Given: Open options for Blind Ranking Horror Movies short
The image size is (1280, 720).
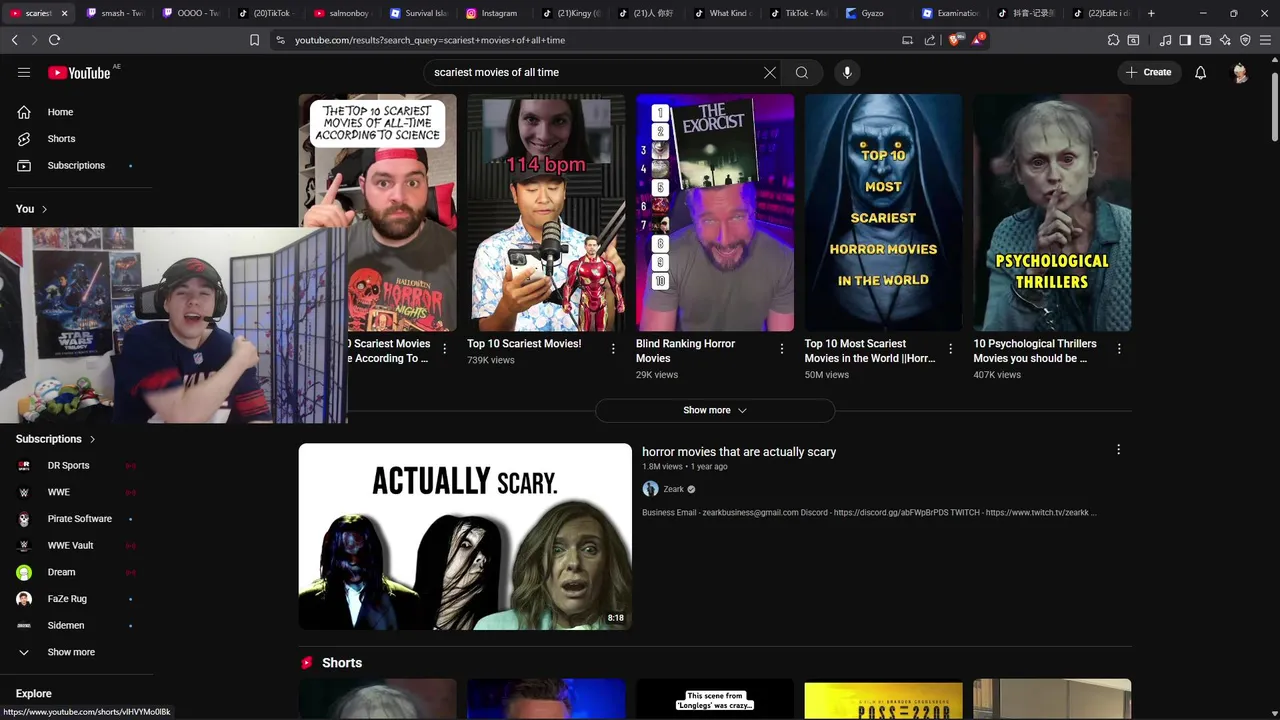Looking at the screenshot, I should (782, 348).
